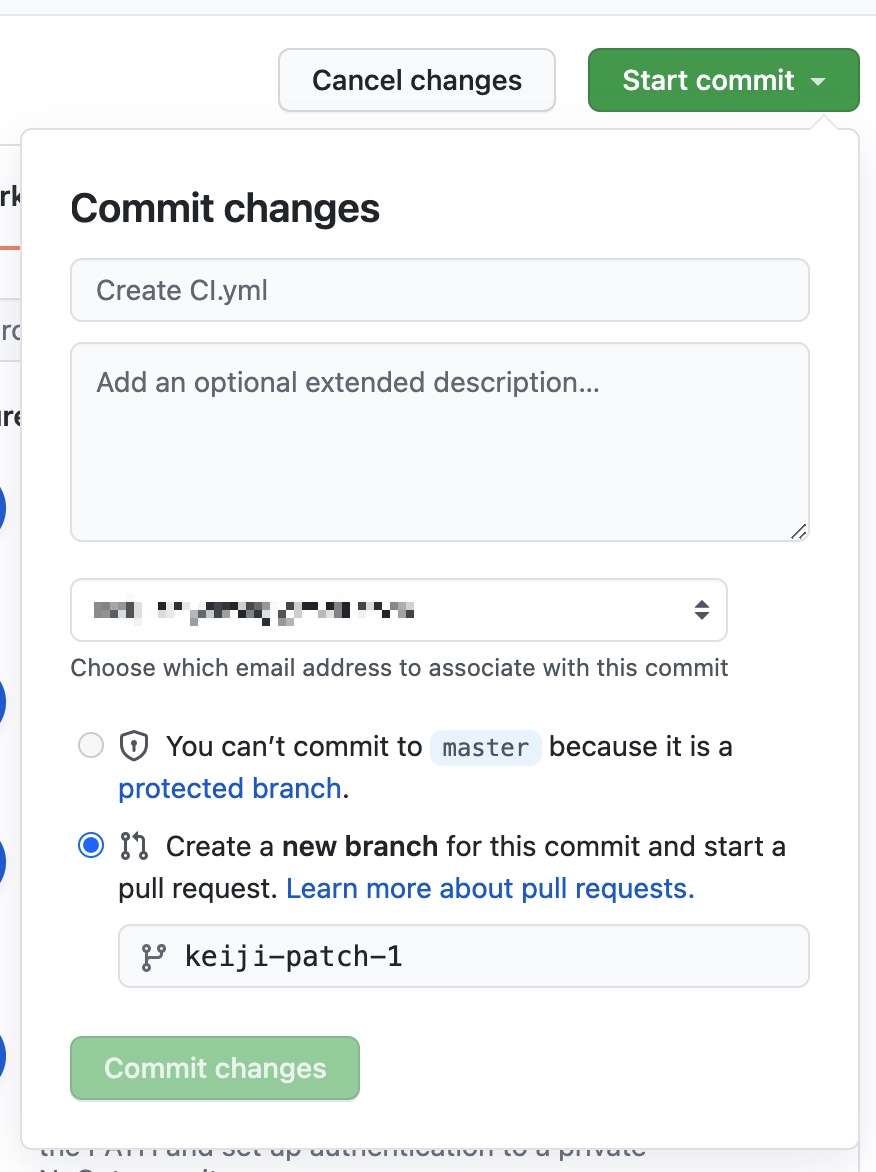Image resolution: width=876 pixels, height=1172 pixels.
Task: Click the highlighted master branch label
Action: pyautogui.click(x=486, y=747)
